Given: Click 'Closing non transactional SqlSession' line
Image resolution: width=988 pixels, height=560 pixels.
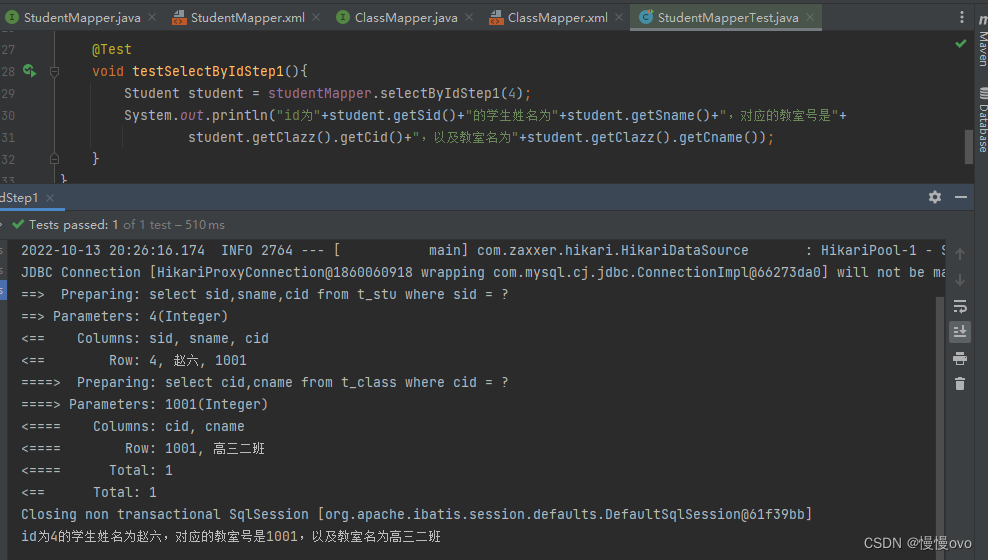Looking at the screenshot, I should pyautogui.click(x=416, y=515).
